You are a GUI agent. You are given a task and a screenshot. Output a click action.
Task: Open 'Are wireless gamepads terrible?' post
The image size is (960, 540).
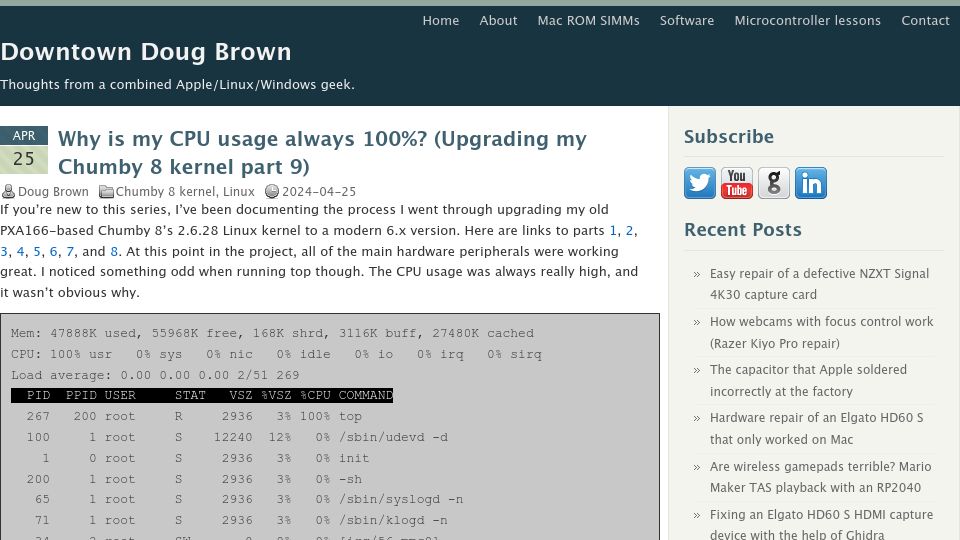click(x=820, y=477)
